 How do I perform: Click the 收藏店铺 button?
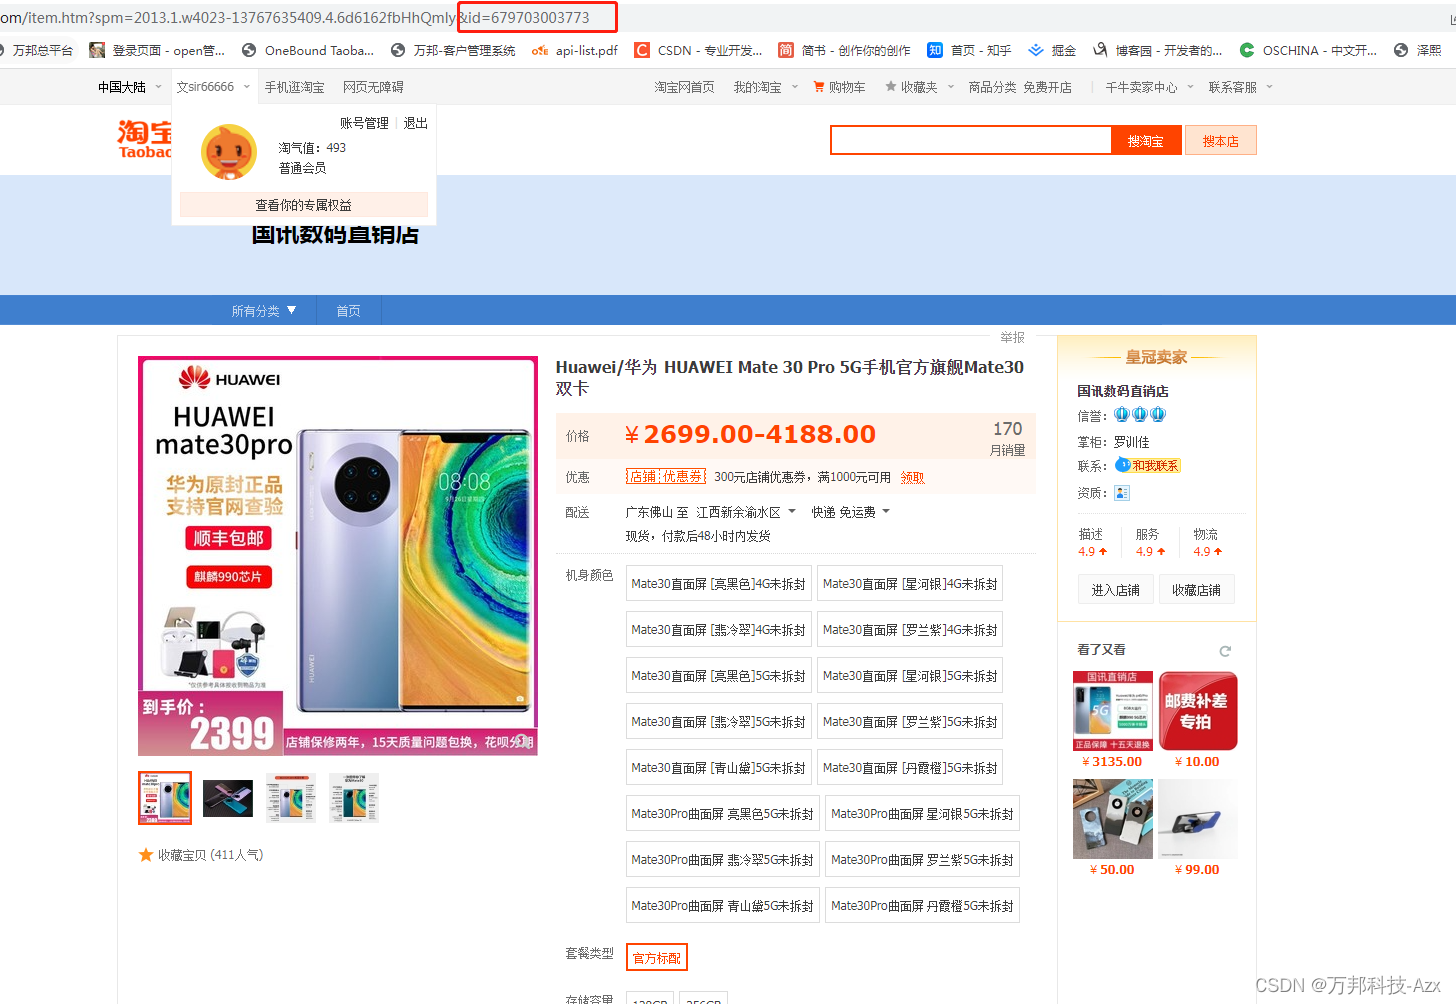[x=1196, y=590]
